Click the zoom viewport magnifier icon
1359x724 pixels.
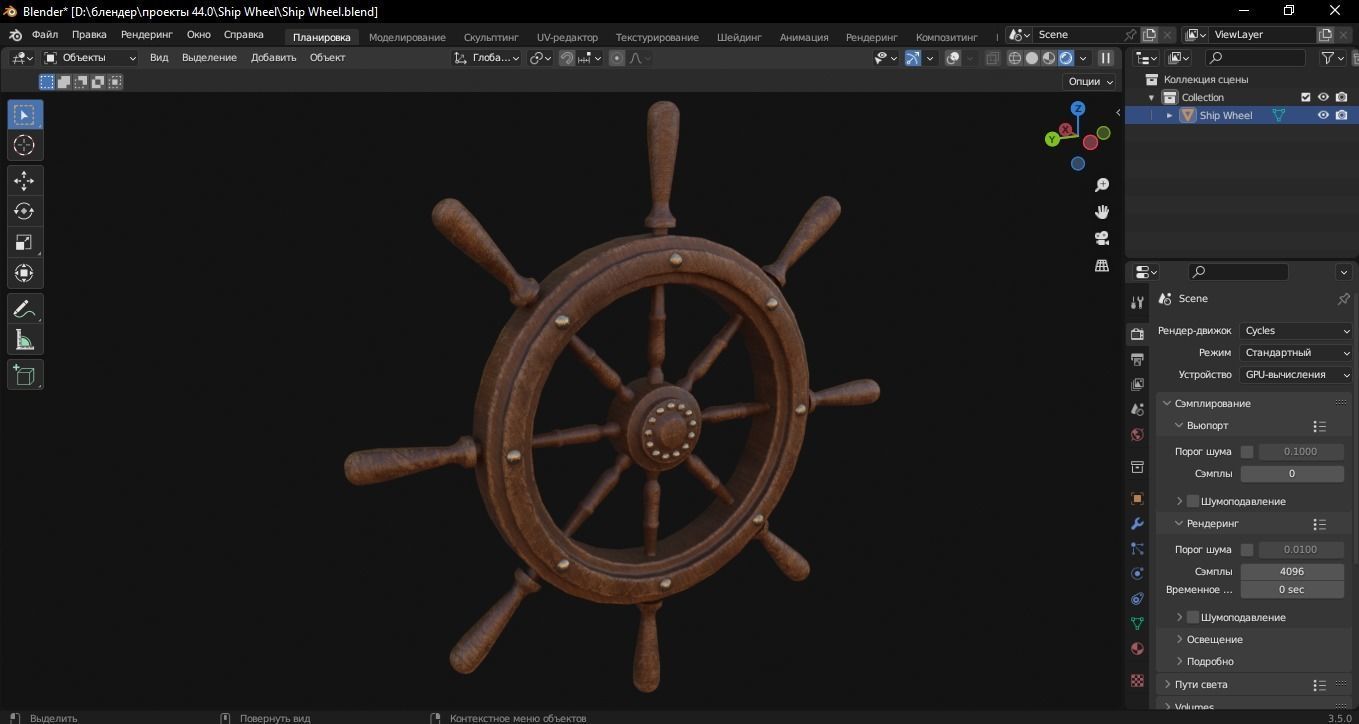[x=1102, y=185]
